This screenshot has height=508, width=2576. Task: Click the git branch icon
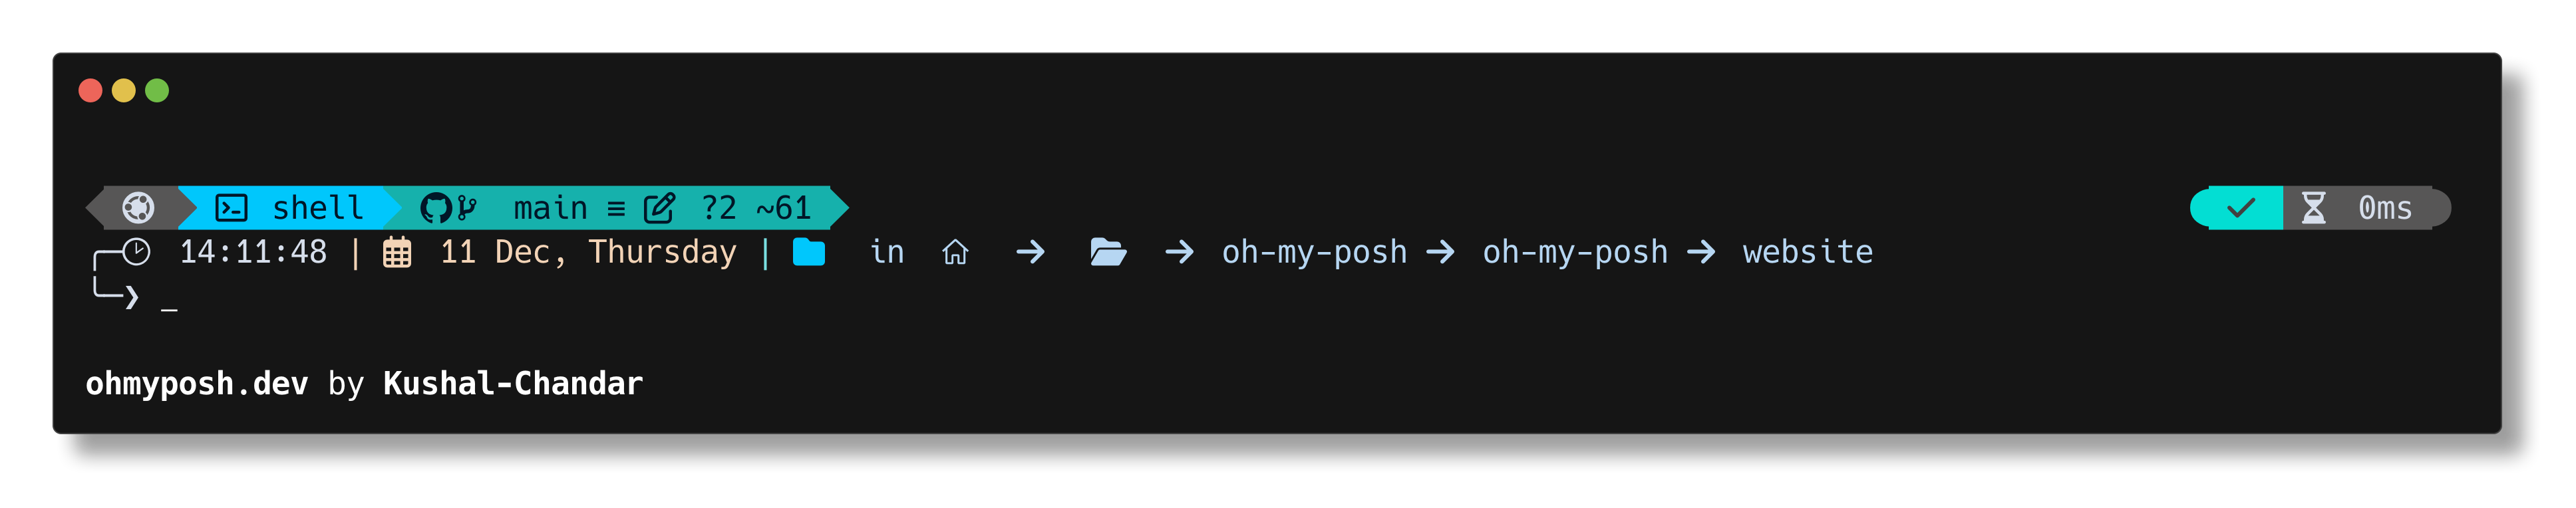(466, 208)
